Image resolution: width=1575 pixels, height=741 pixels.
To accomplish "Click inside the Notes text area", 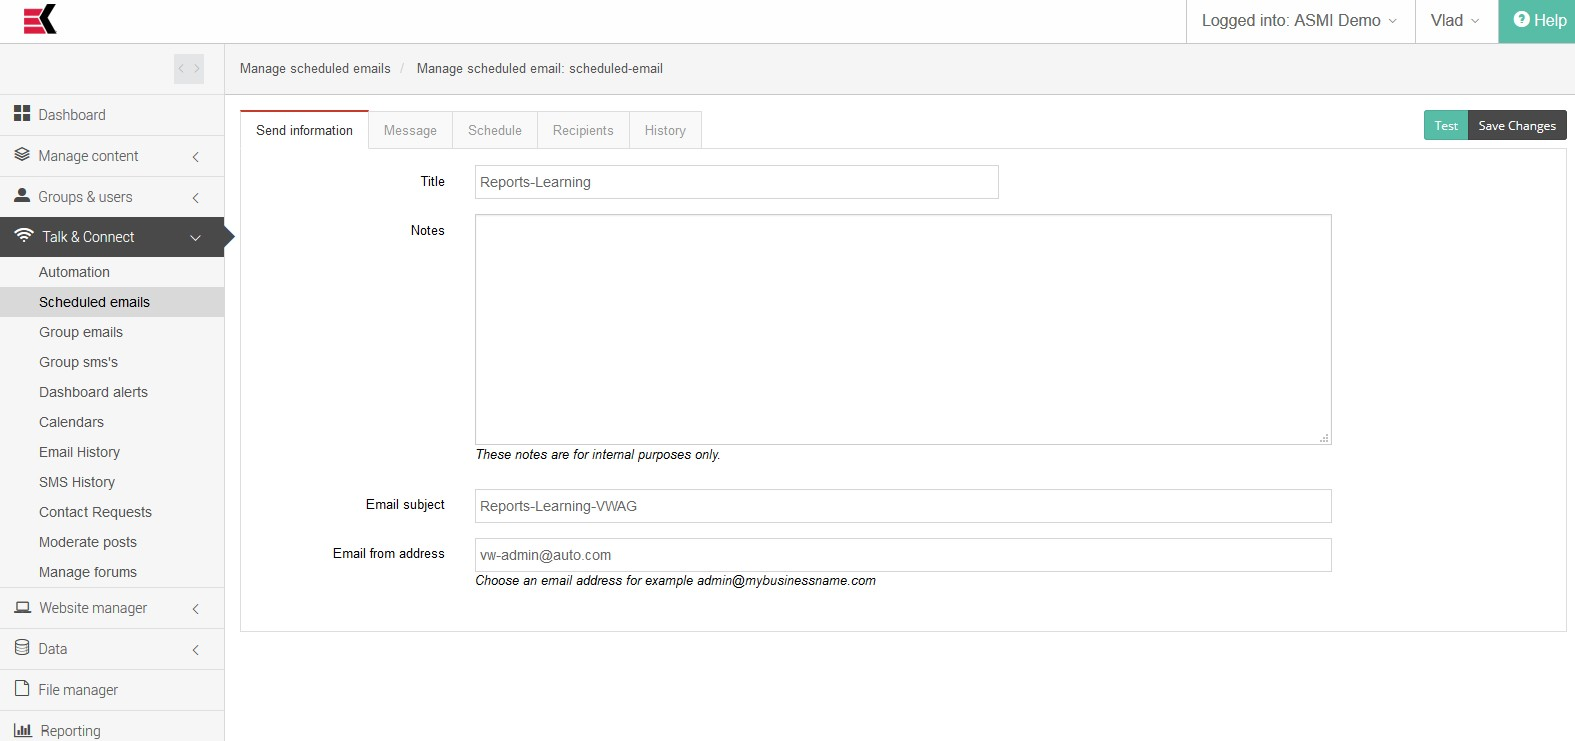I will pyautogui.click(x=903, y=329).
